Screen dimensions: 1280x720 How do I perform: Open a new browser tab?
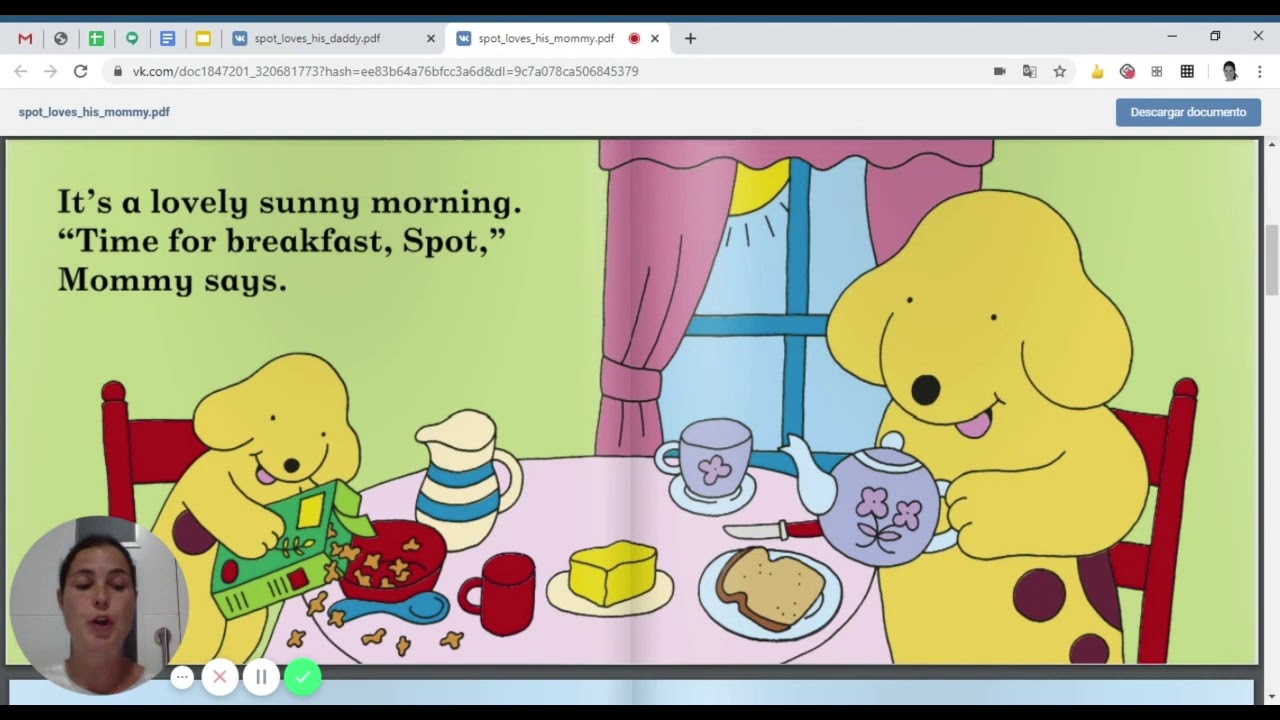[x=690, y=38]
